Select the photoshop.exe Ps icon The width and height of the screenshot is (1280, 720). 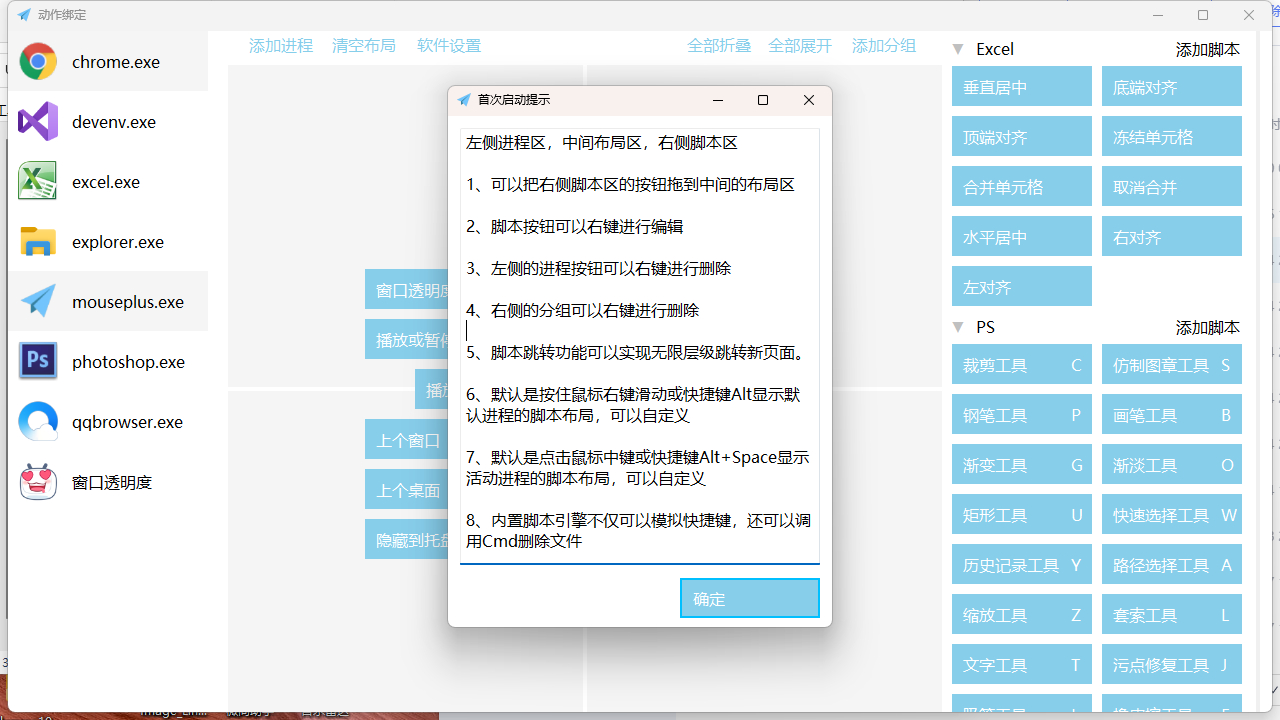click(38, 362)
